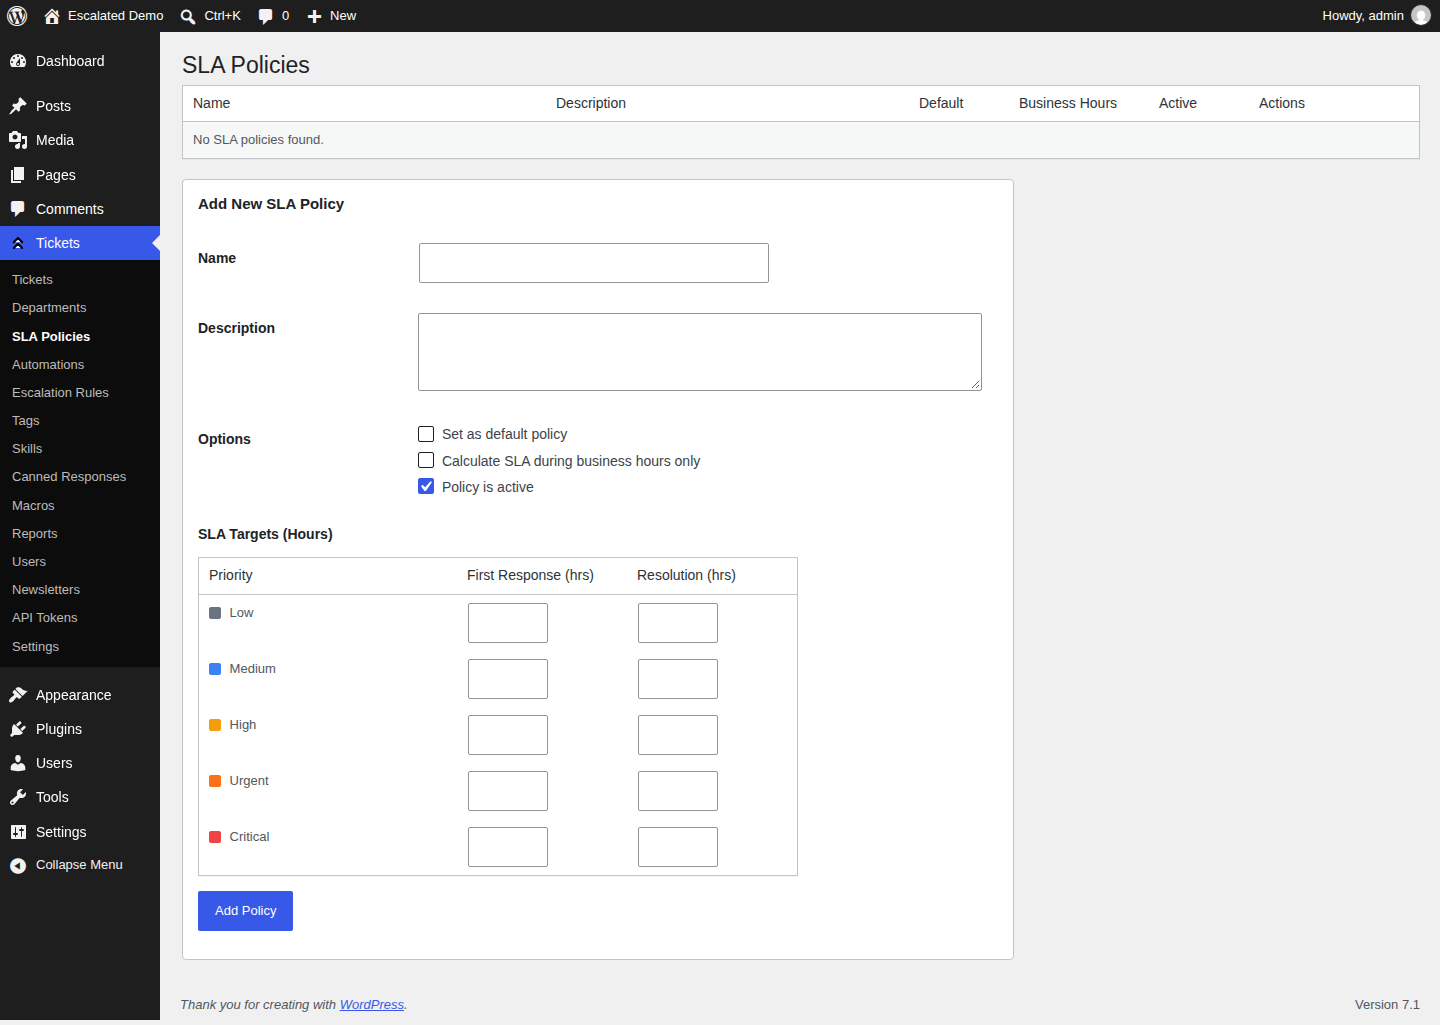Screen dimensions: 1440x1025
Task: Click the Low priority gray swatch
Action: pos(215,613)
